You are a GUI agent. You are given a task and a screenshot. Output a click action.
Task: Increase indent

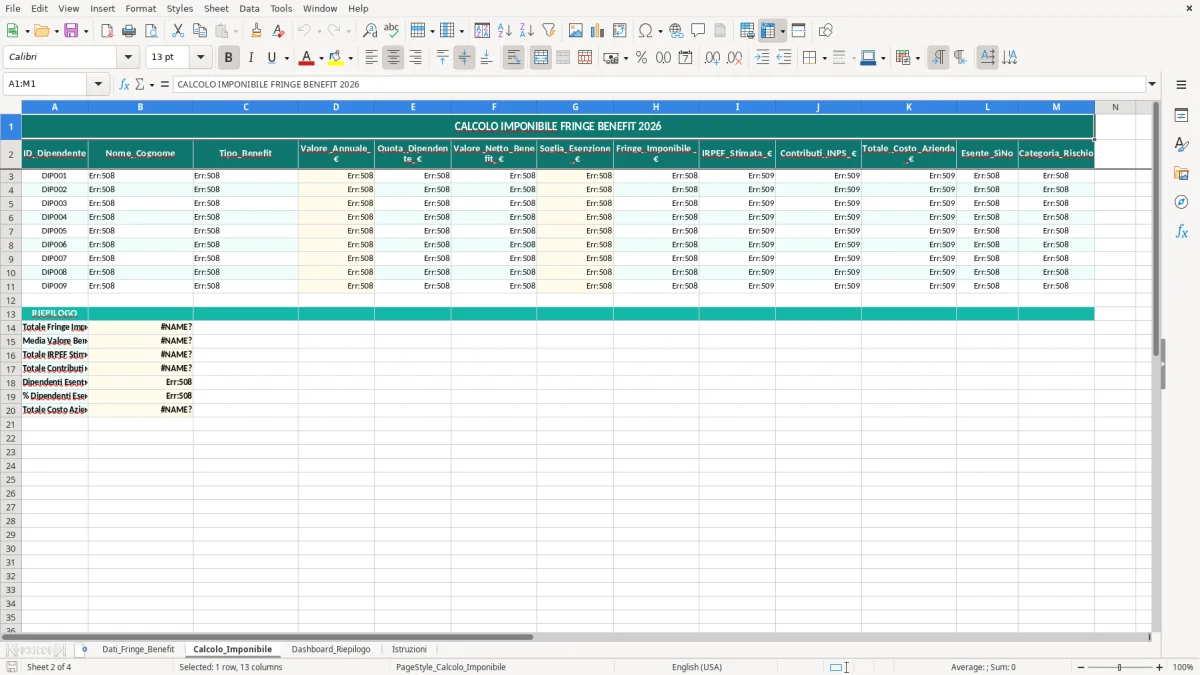pyautogui.click(x=762, y=58)
